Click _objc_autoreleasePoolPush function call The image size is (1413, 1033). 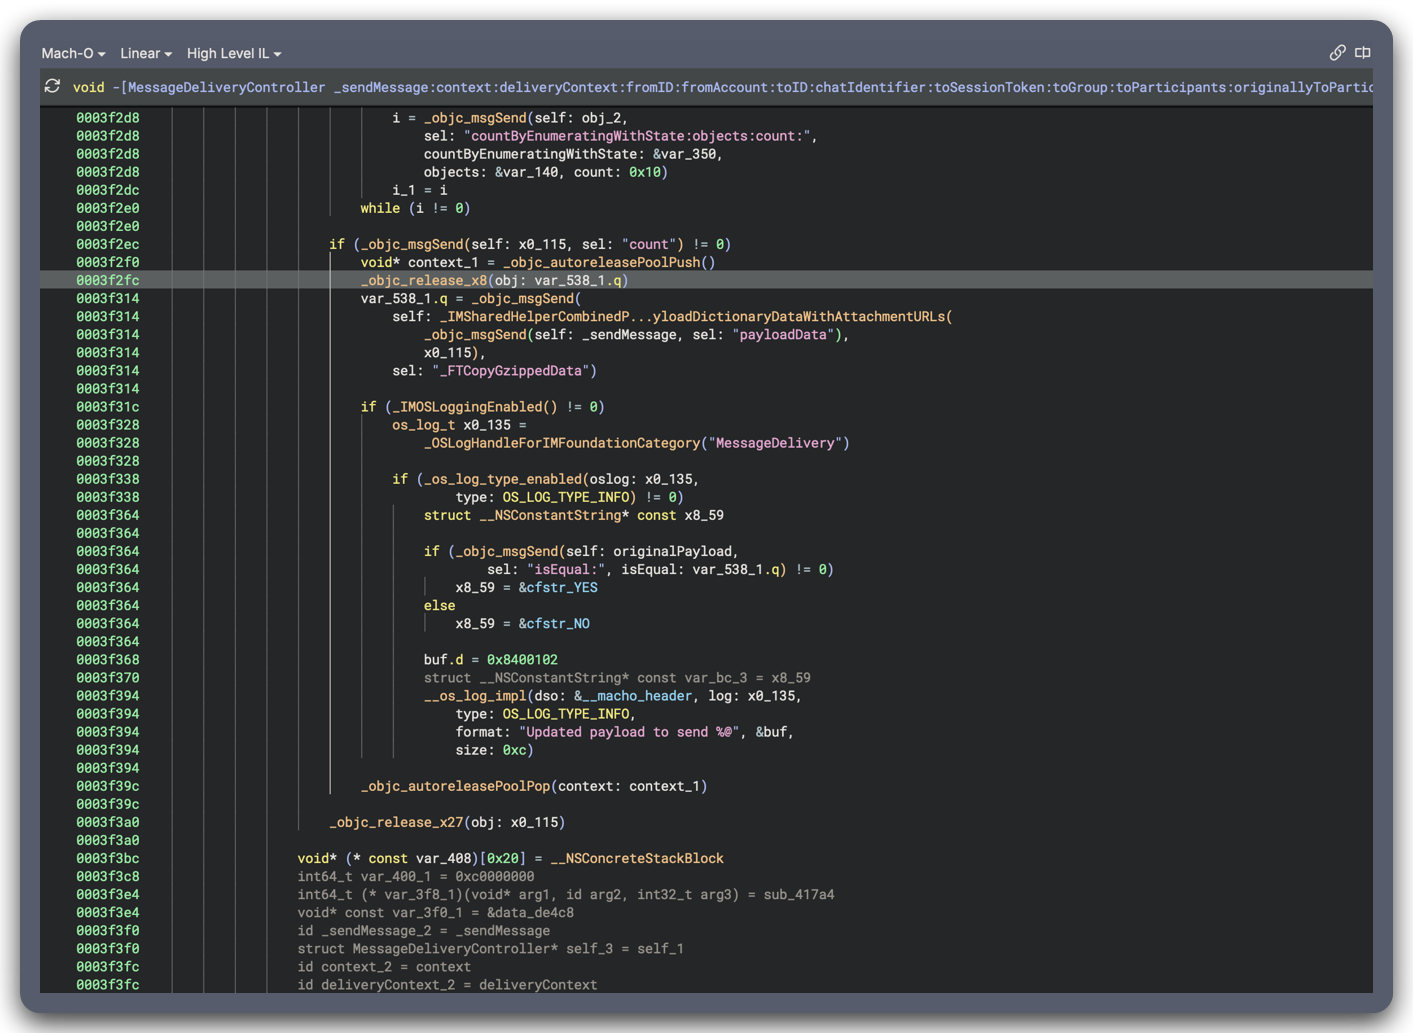[601, 262]
